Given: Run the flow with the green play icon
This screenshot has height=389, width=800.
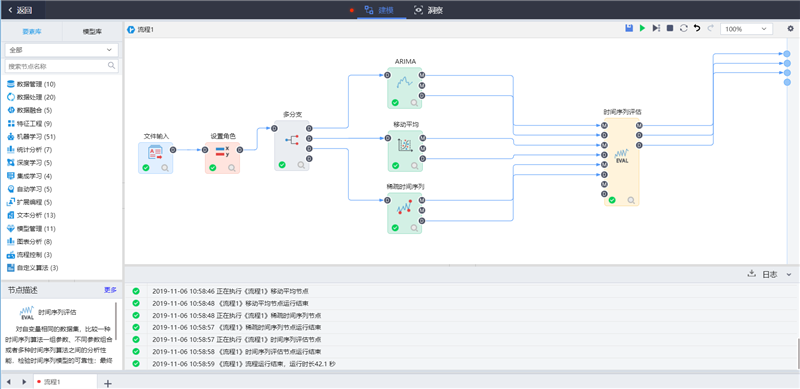Looking at the screenshot, I should tap(642, 29).
